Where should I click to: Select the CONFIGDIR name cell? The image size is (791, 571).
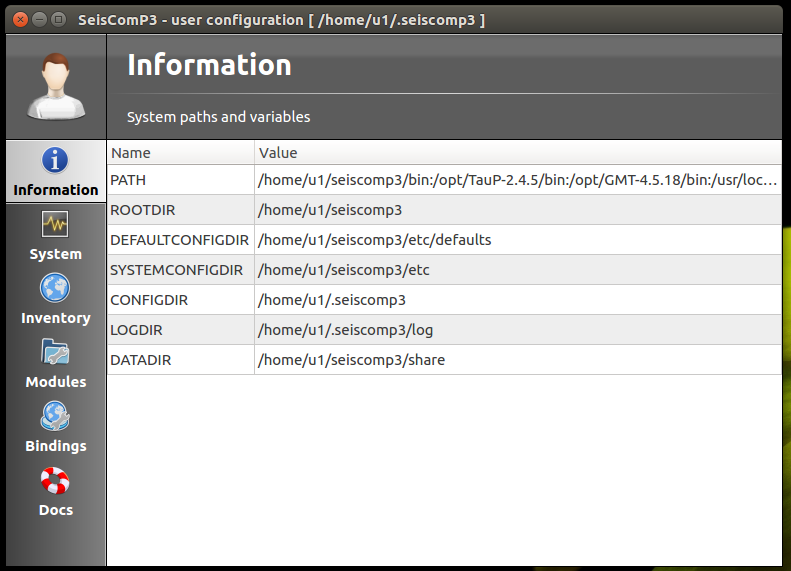181,300
